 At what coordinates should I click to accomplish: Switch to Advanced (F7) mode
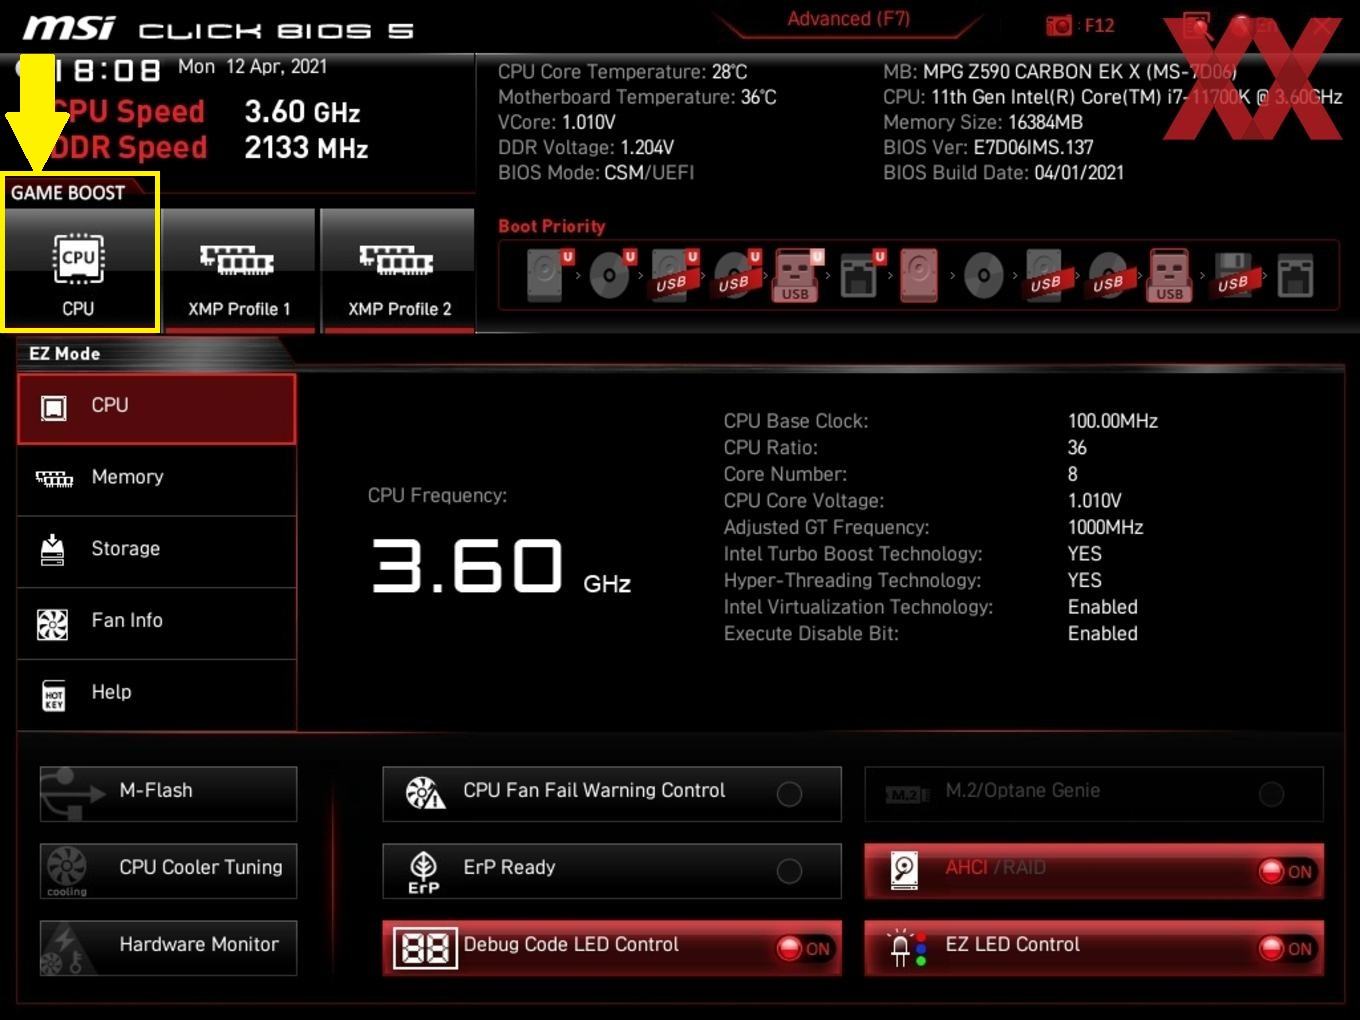(x=848, y=19)
